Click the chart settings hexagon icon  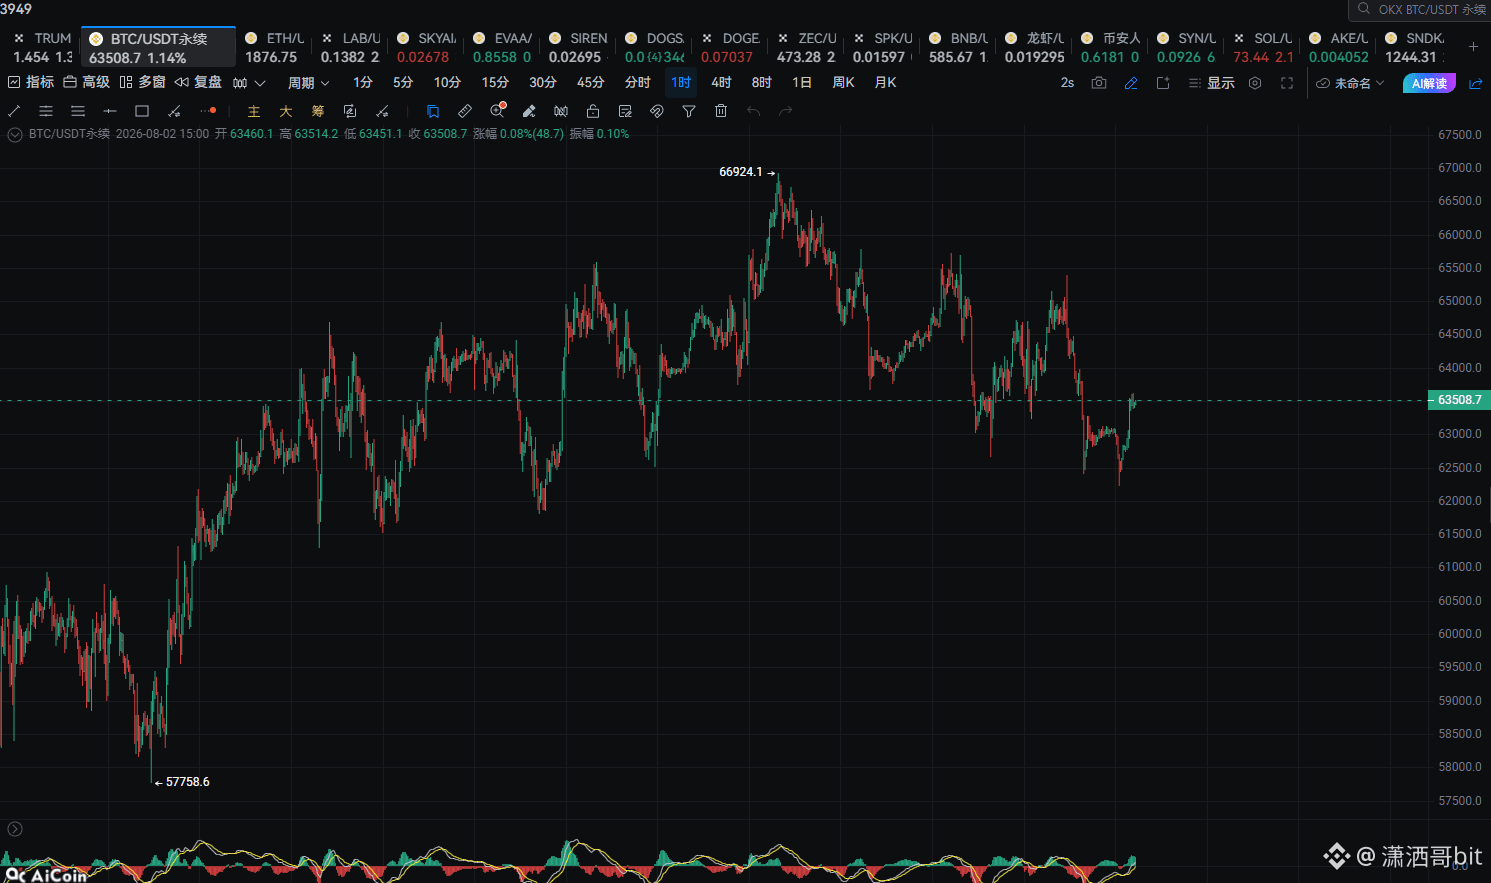coord(1255,83)
